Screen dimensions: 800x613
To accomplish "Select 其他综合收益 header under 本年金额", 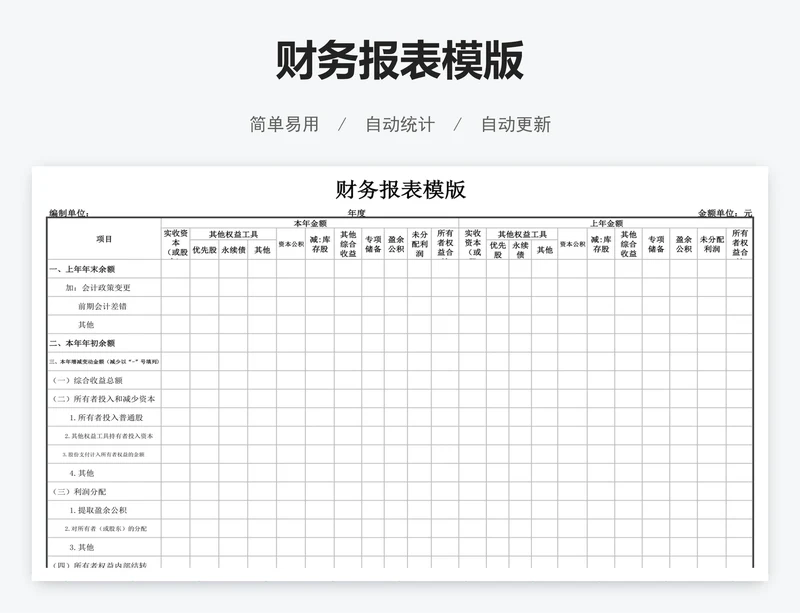I will pyautogui.click(x=348, y=244).
